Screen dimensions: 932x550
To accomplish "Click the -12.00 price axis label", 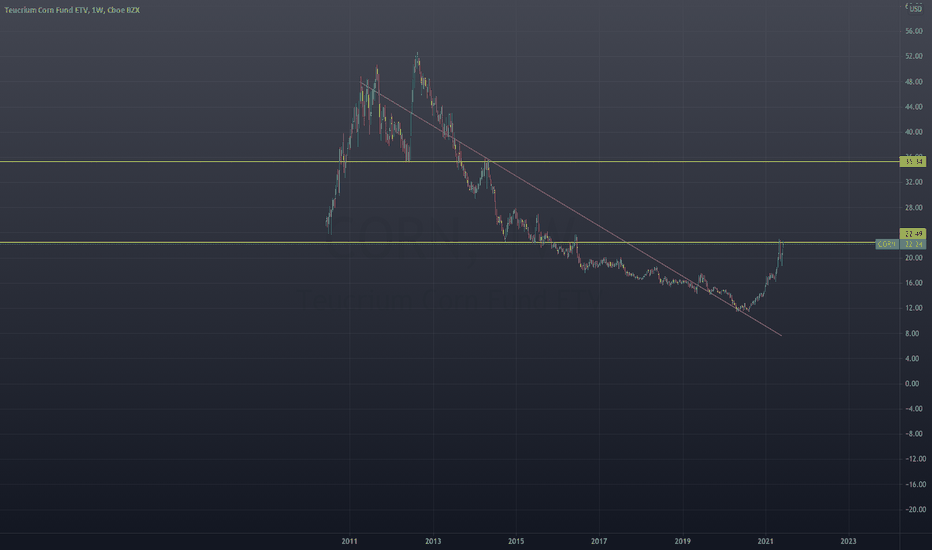I will 915,459.
